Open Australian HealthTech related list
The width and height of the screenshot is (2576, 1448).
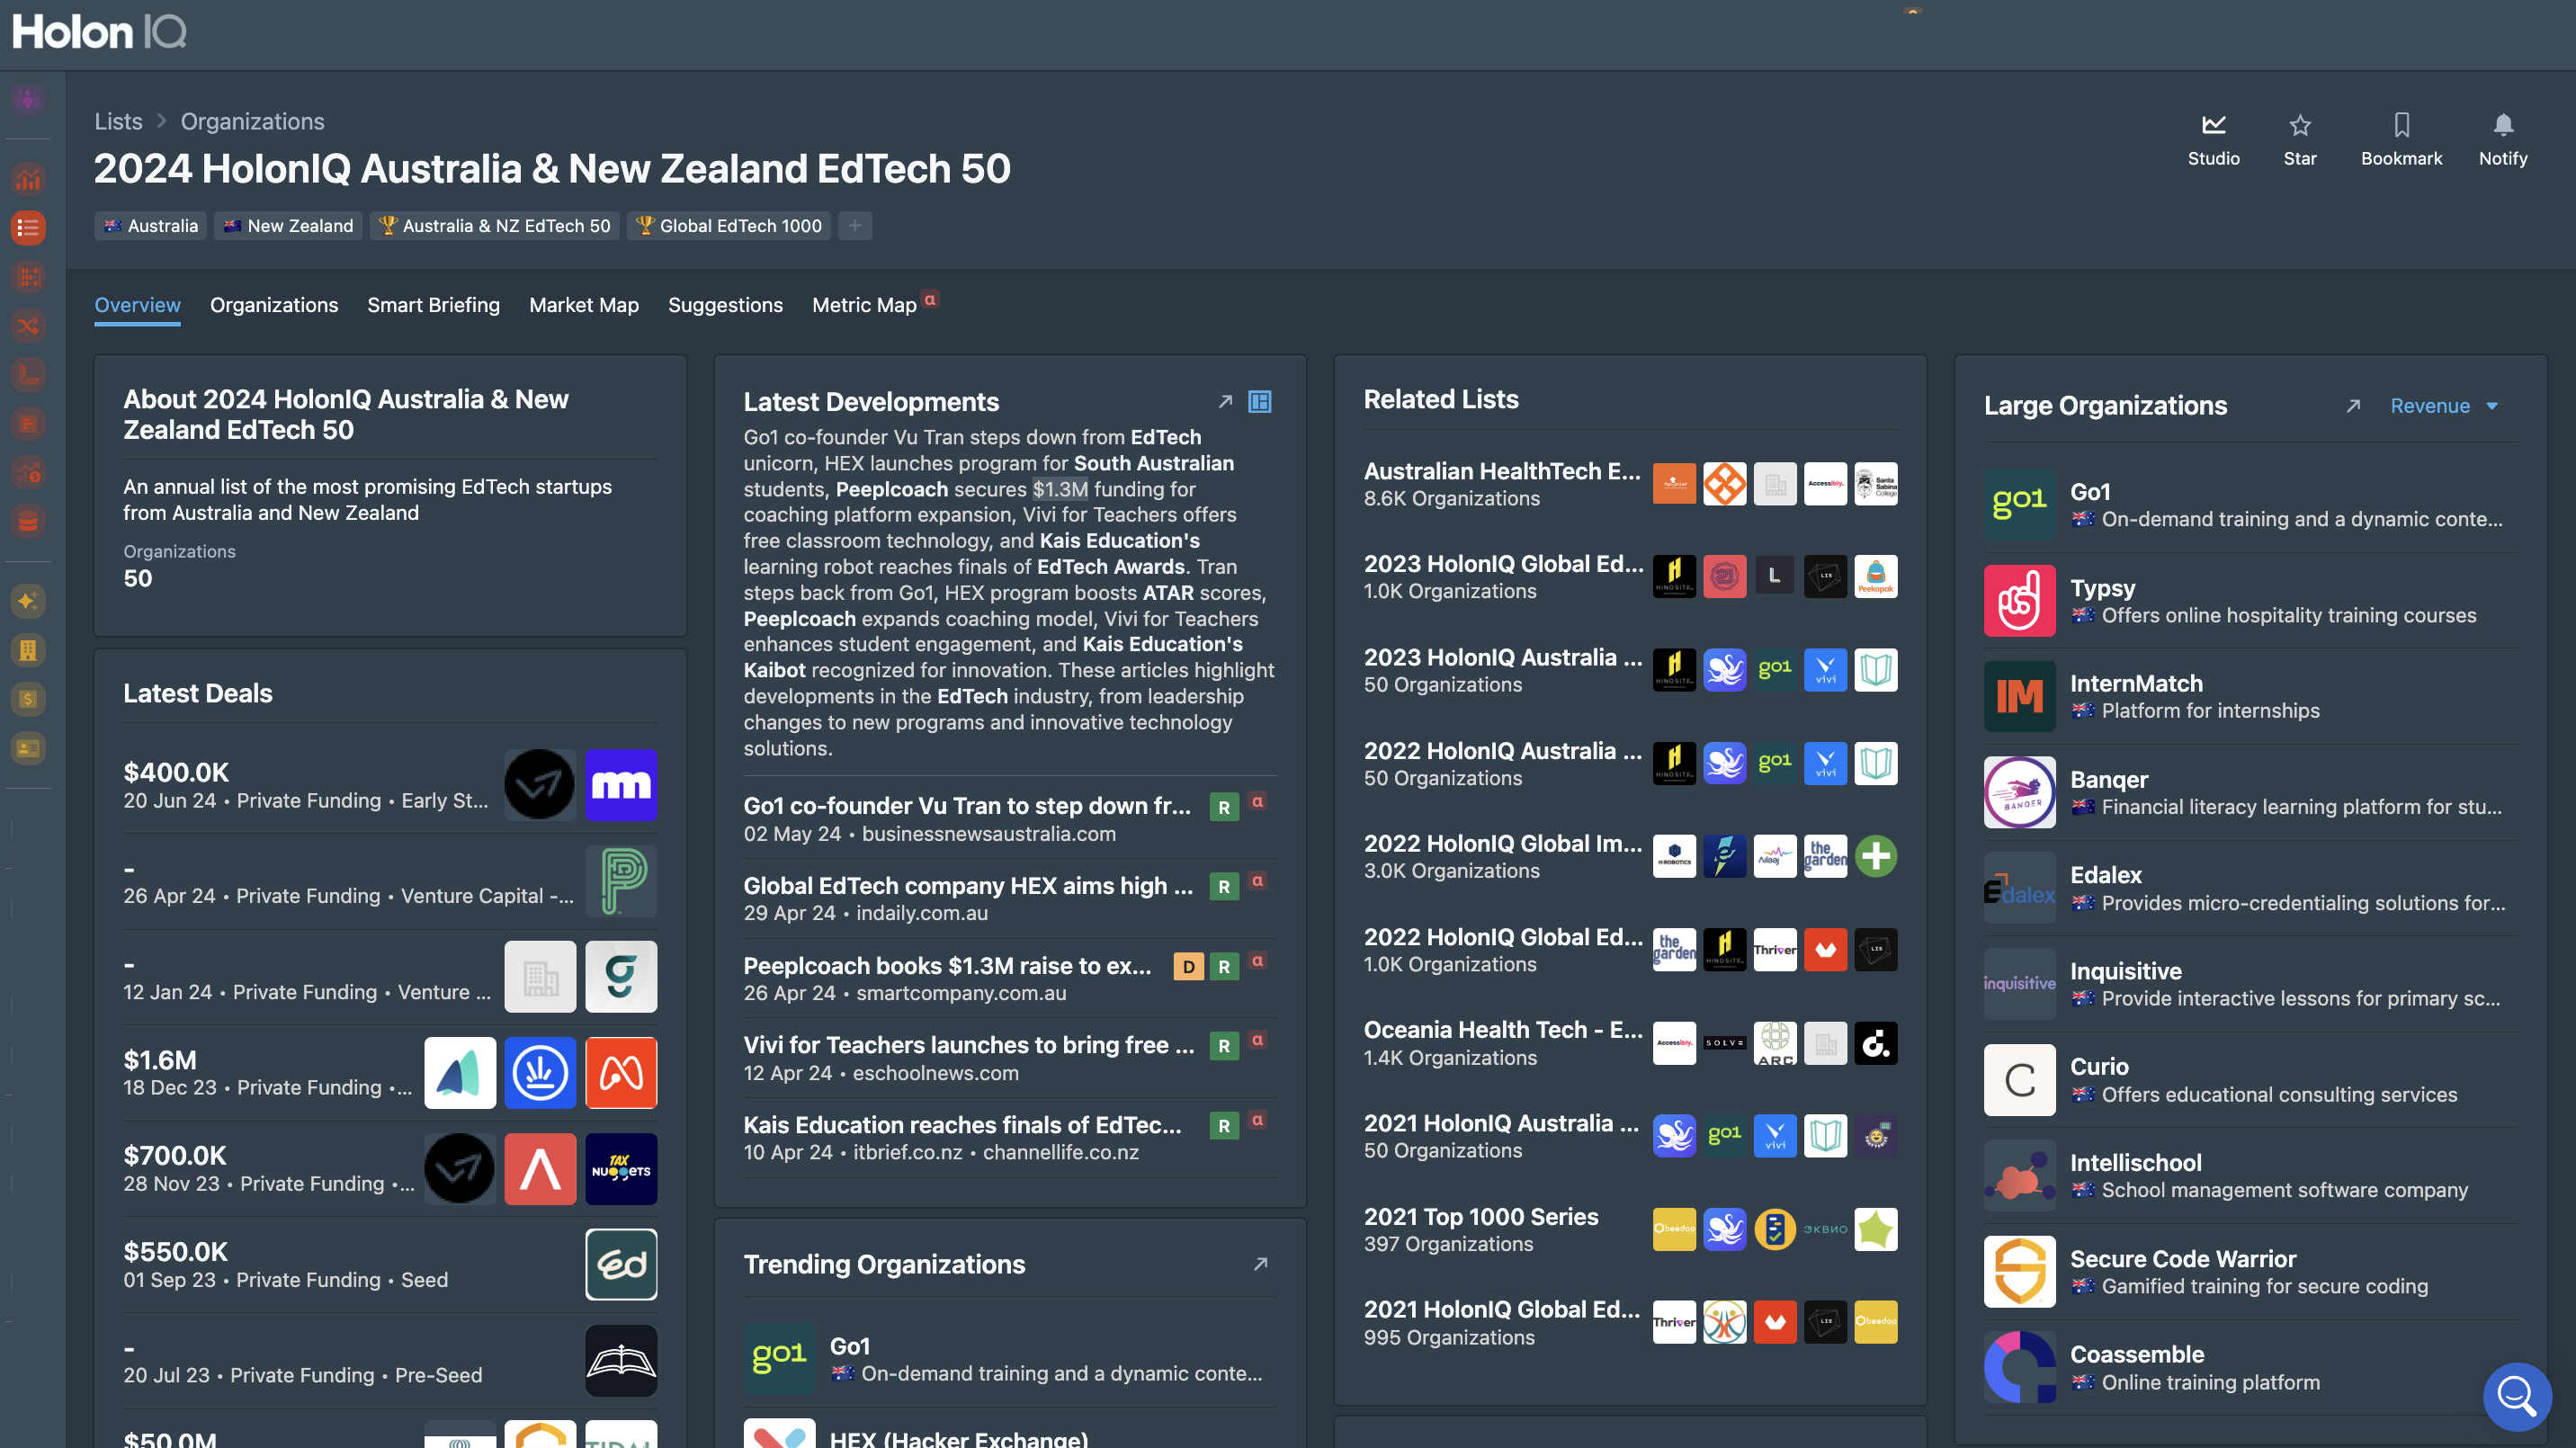[1630, 484]
